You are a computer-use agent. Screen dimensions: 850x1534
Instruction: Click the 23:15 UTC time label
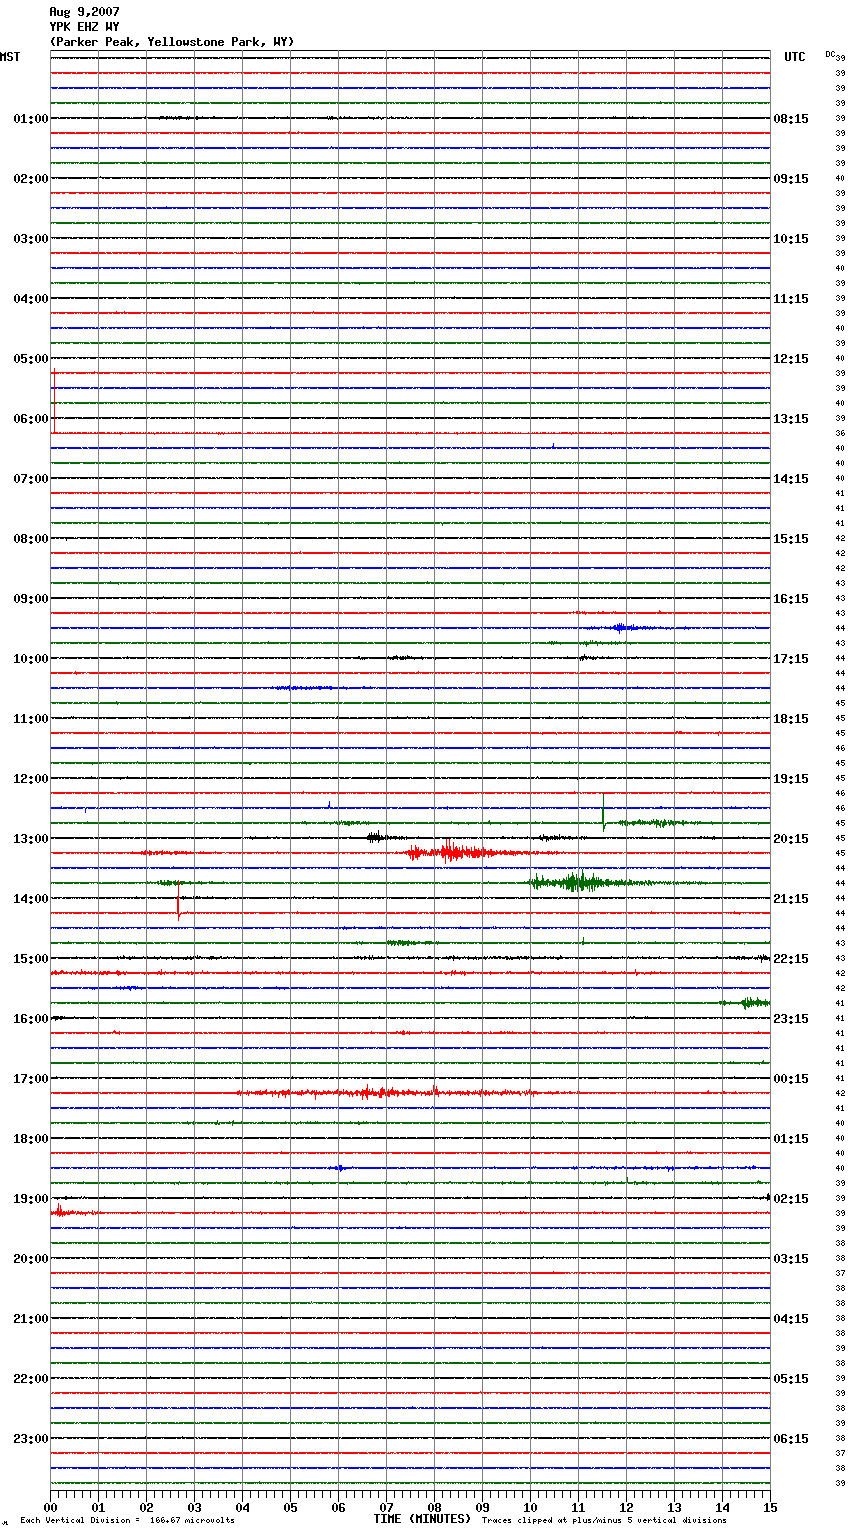point(791,1019)
